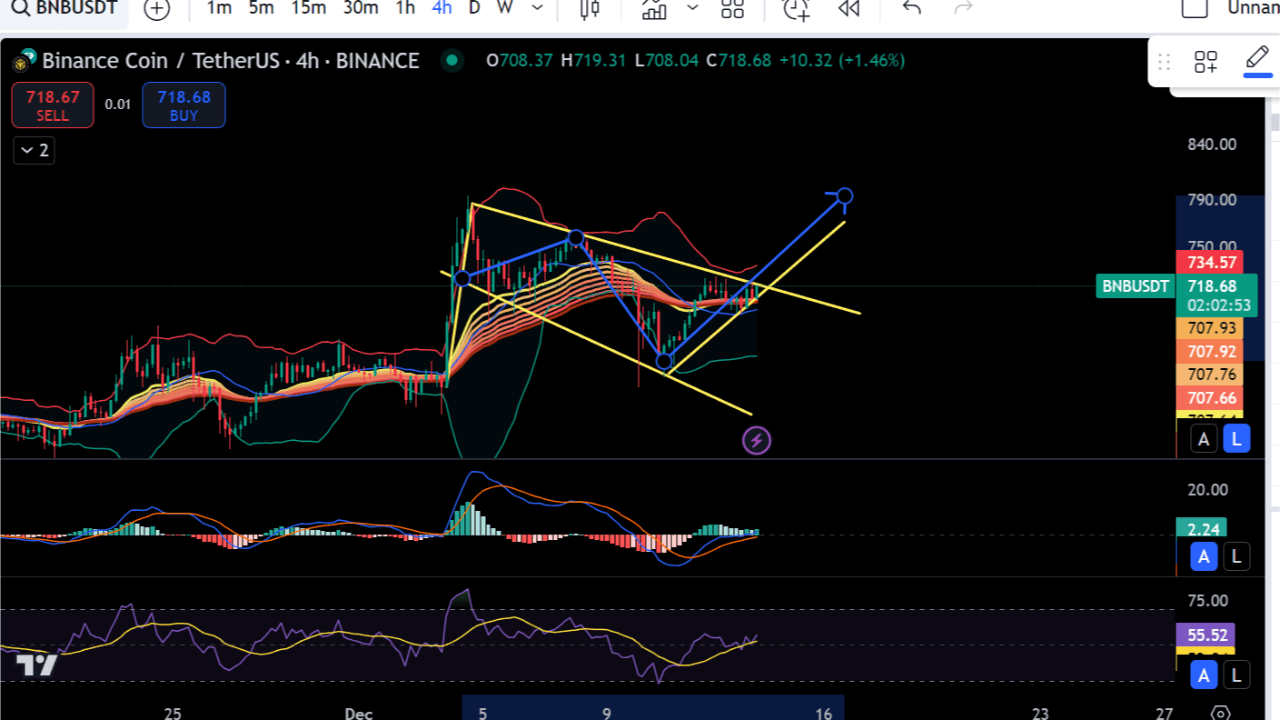
Task: Open the chart settings gear icon
Action: (1220, 713)
